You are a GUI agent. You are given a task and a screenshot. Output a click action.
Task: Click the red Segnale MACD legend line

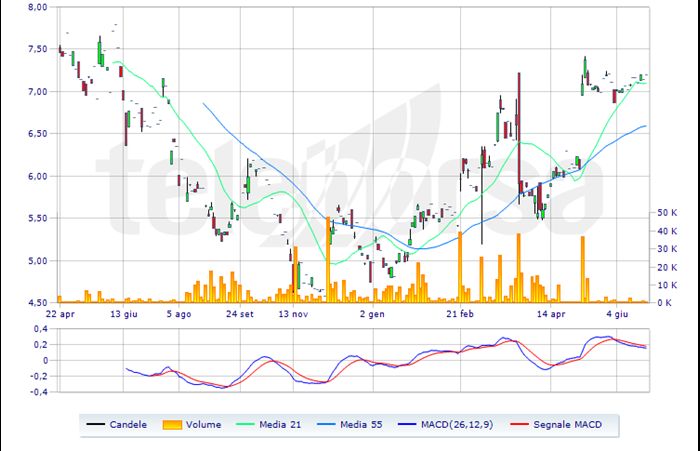[519, 424]
